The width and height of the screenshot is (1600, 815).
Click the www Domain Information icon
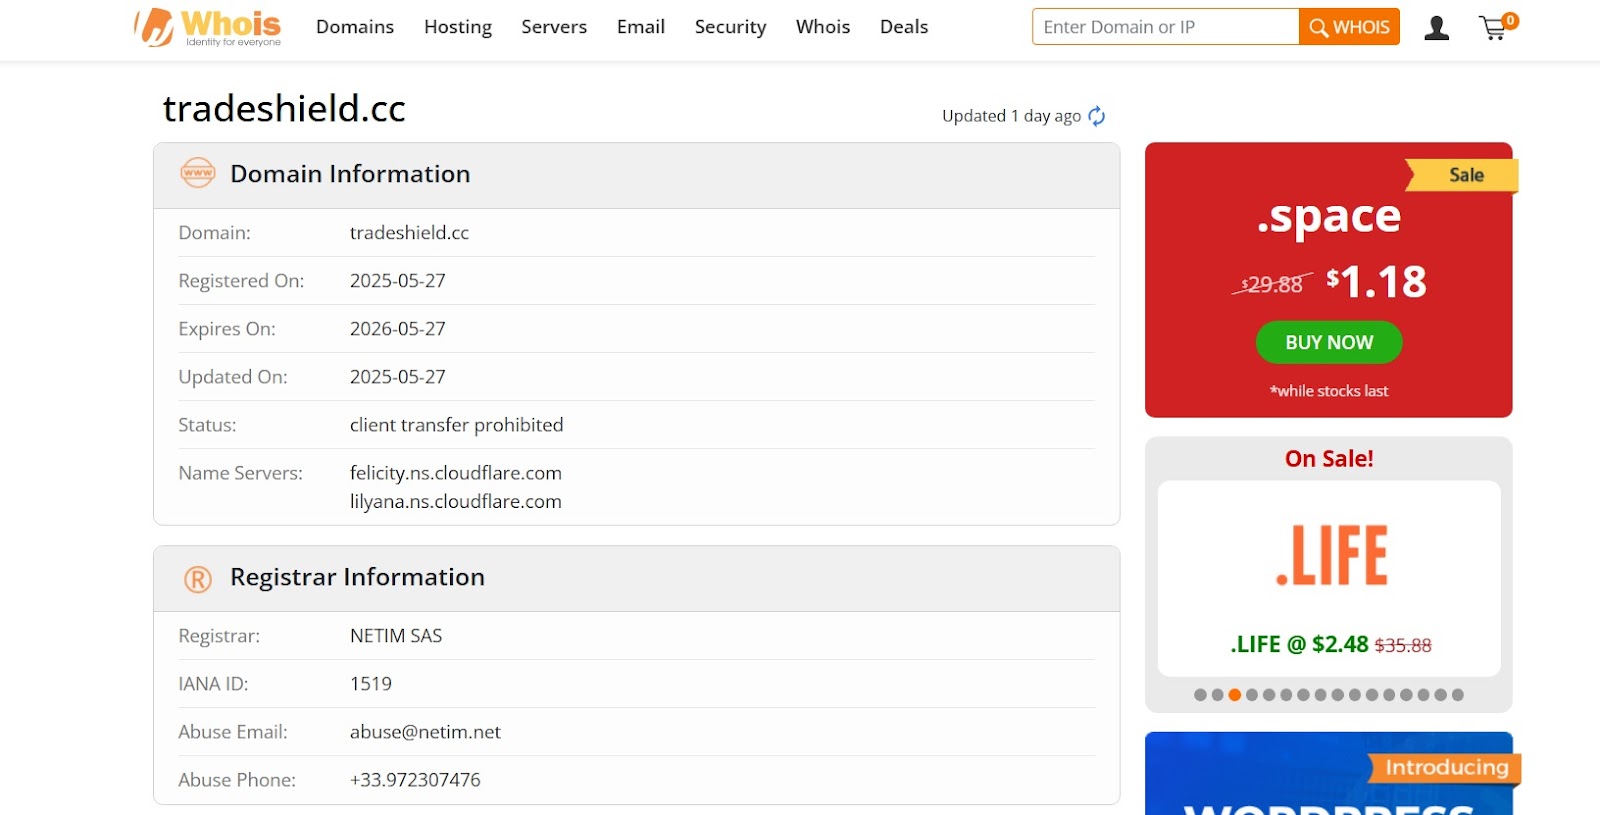pos(198,173)
